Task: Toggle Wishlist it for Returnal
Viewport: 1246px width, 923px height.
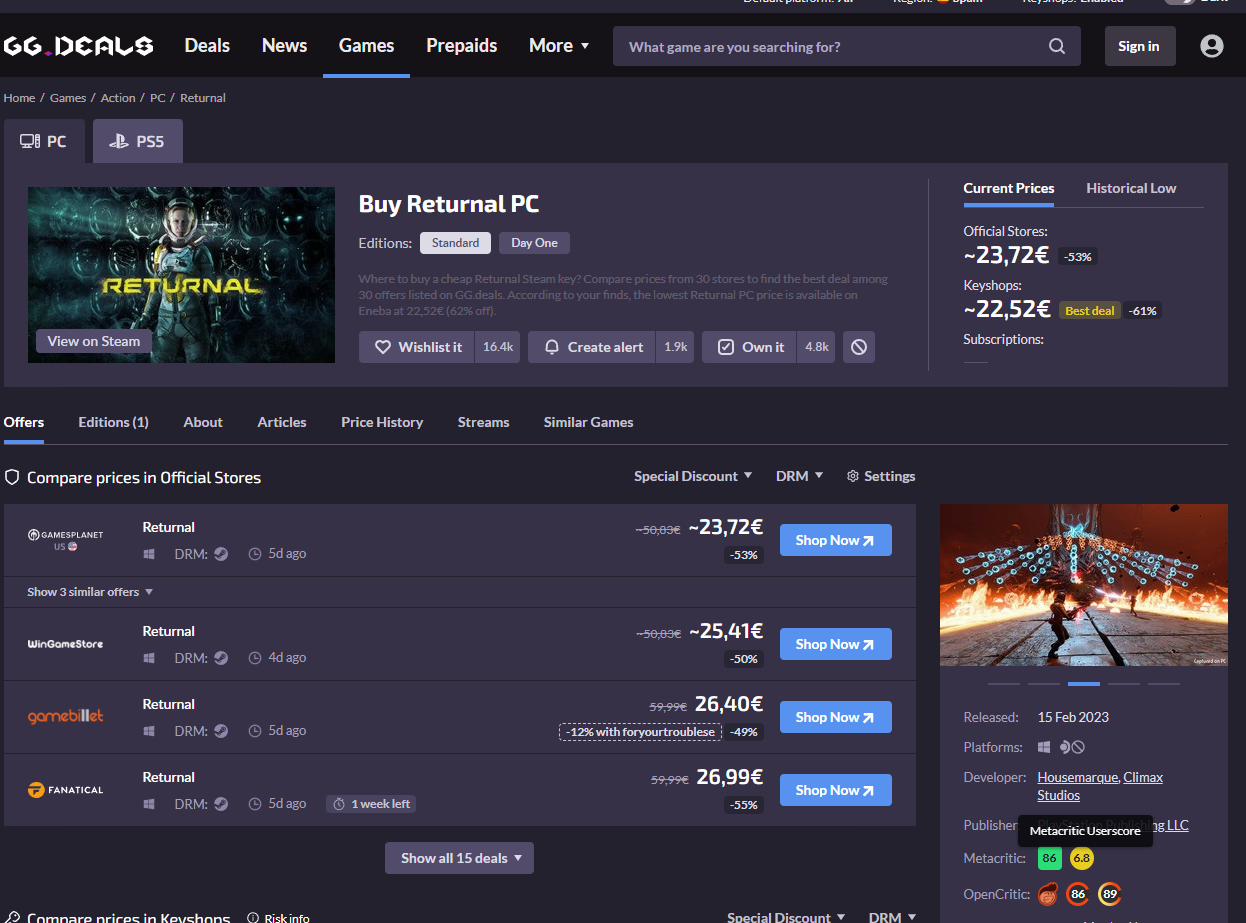Action: (417, 347)
